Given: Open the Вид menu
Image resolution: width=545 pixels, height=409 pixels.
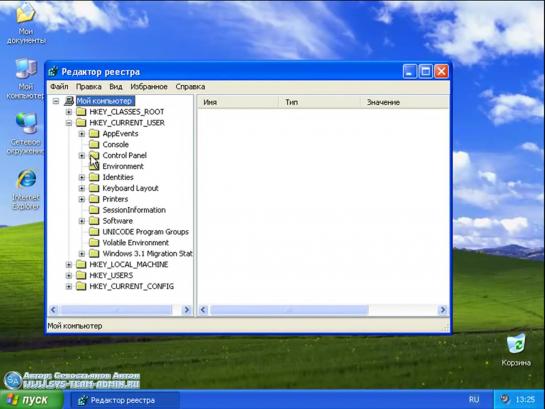Looking at the screenshot, I should pyautogui.click(x=116, y=87).
